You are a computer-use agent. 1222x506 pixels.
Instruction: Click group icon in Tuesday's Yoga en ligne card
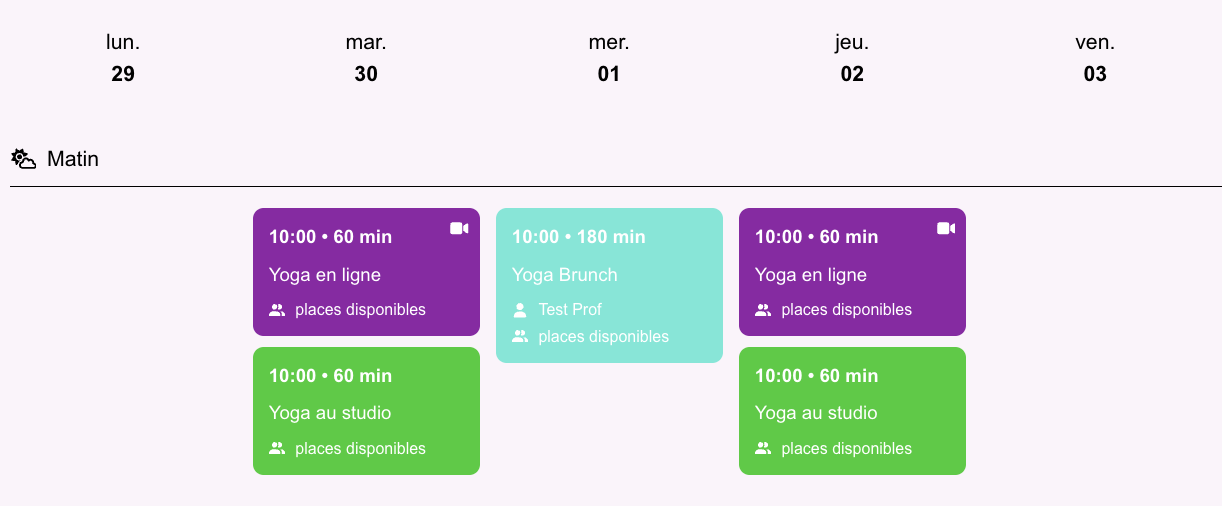tap(277, 310)
